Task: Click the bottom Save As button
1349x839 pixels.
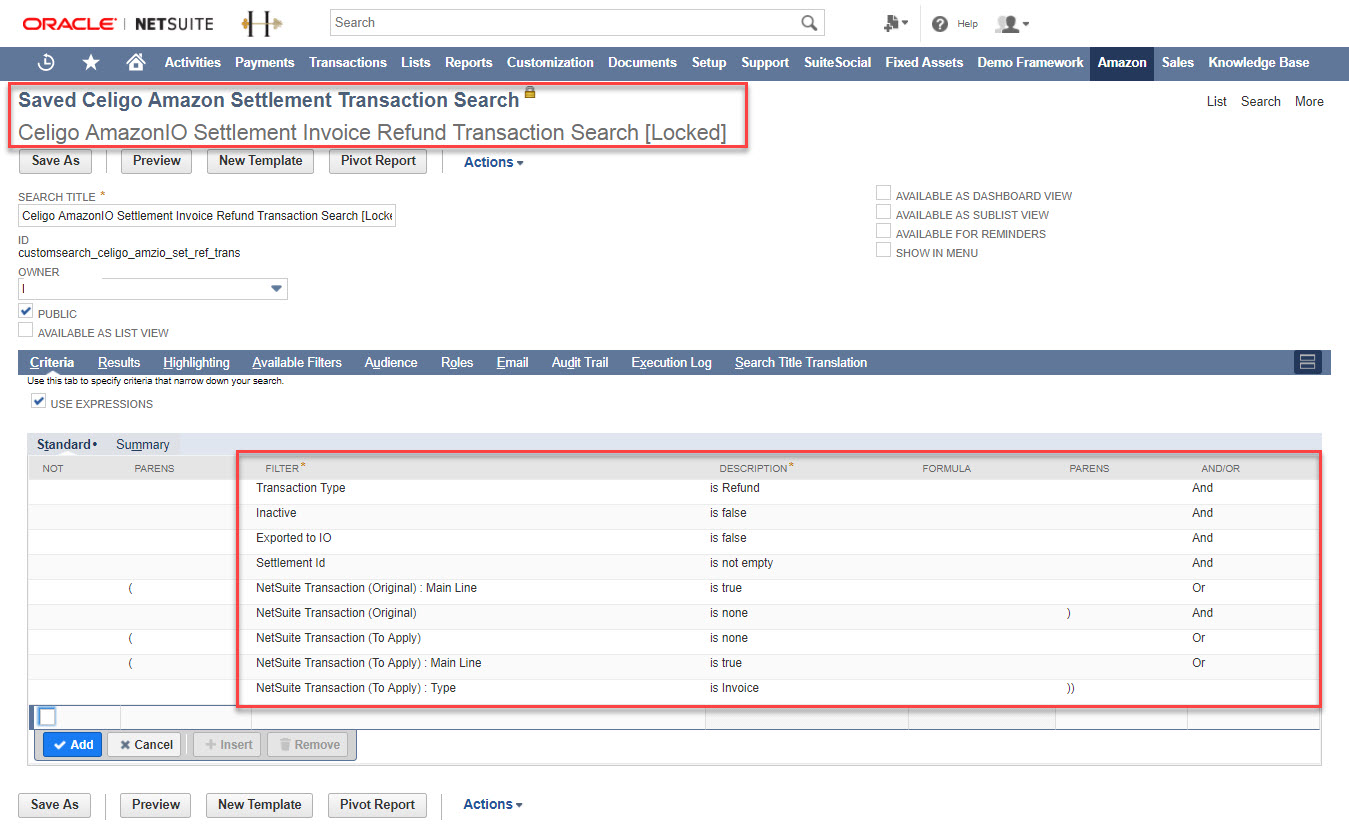Action: pos(55,804)
